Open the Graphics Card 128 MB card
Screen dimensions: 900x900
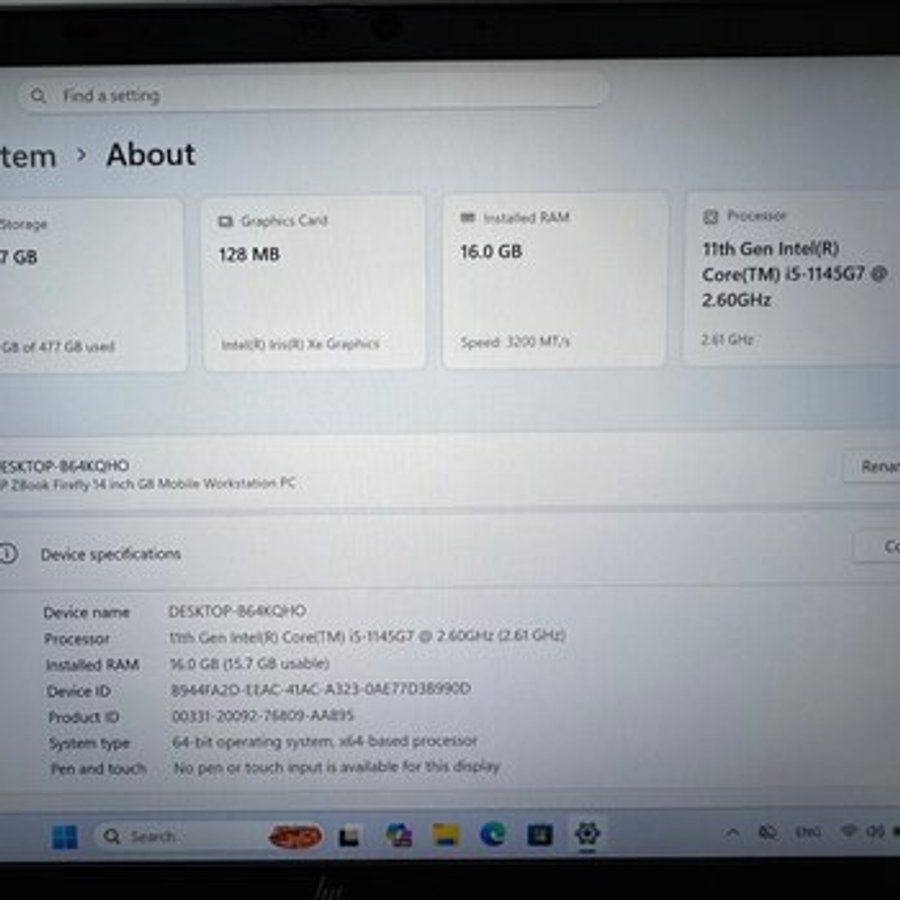314,282
